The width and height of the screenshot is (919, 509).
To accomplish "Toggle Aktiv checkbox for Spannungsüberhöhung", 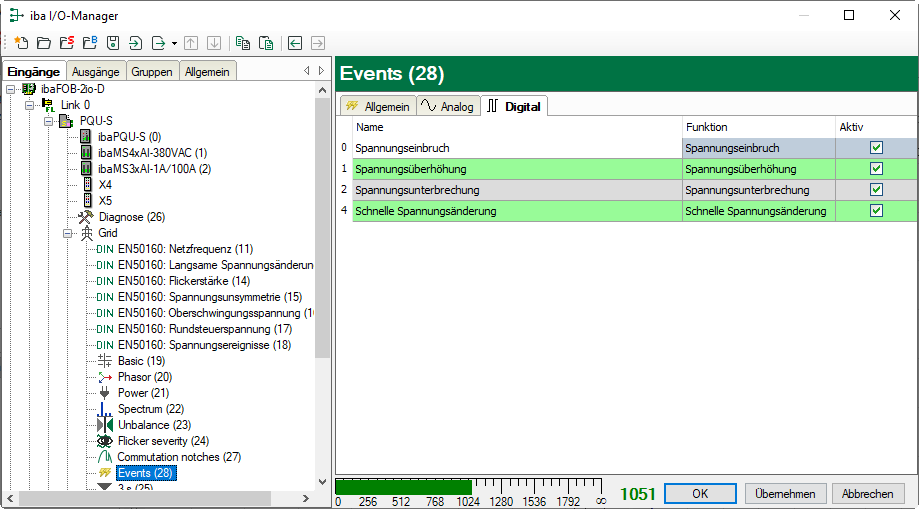I will 876,169.
